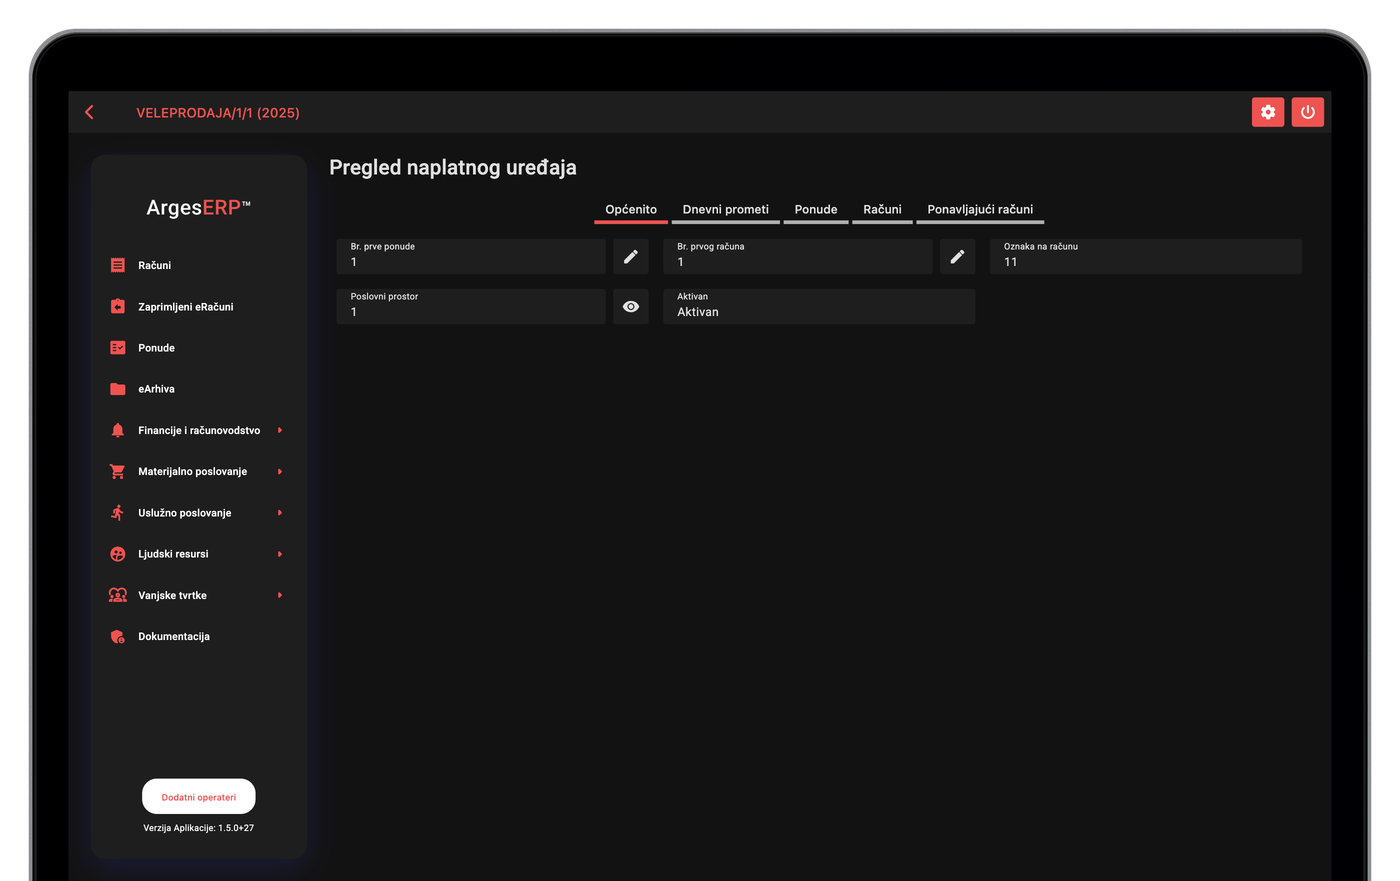This screenshot has width=1400, height=881.
Task: Open the Dokumentacija sidebar item
Action: [x=174, y=636]
